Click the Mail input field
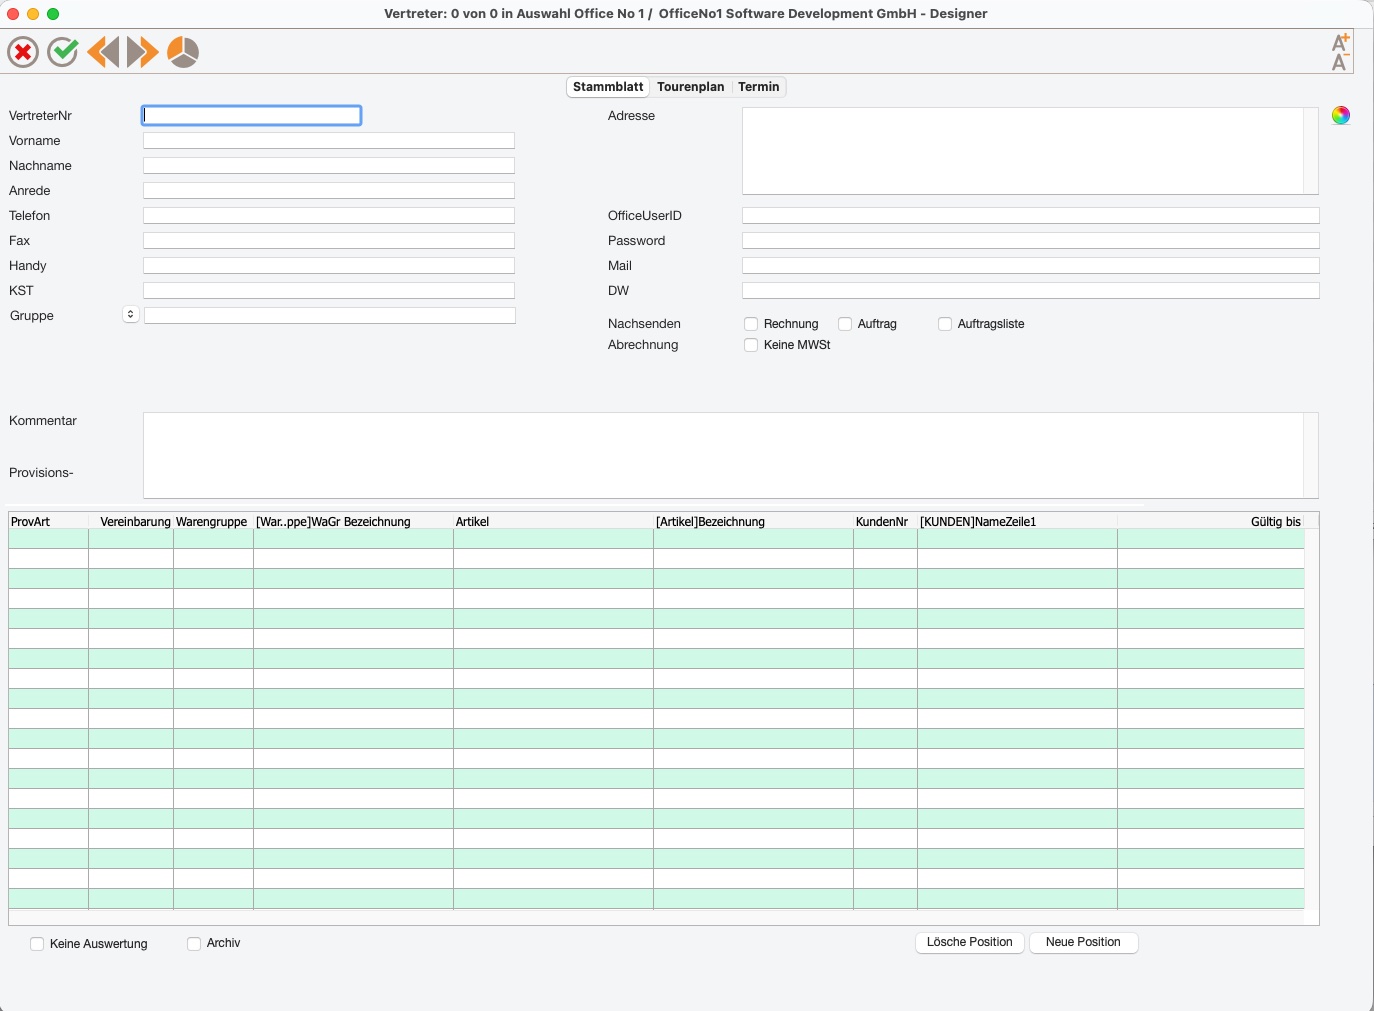Viewport: 1374px width, 1011px height. click(x=1031, y=266)
